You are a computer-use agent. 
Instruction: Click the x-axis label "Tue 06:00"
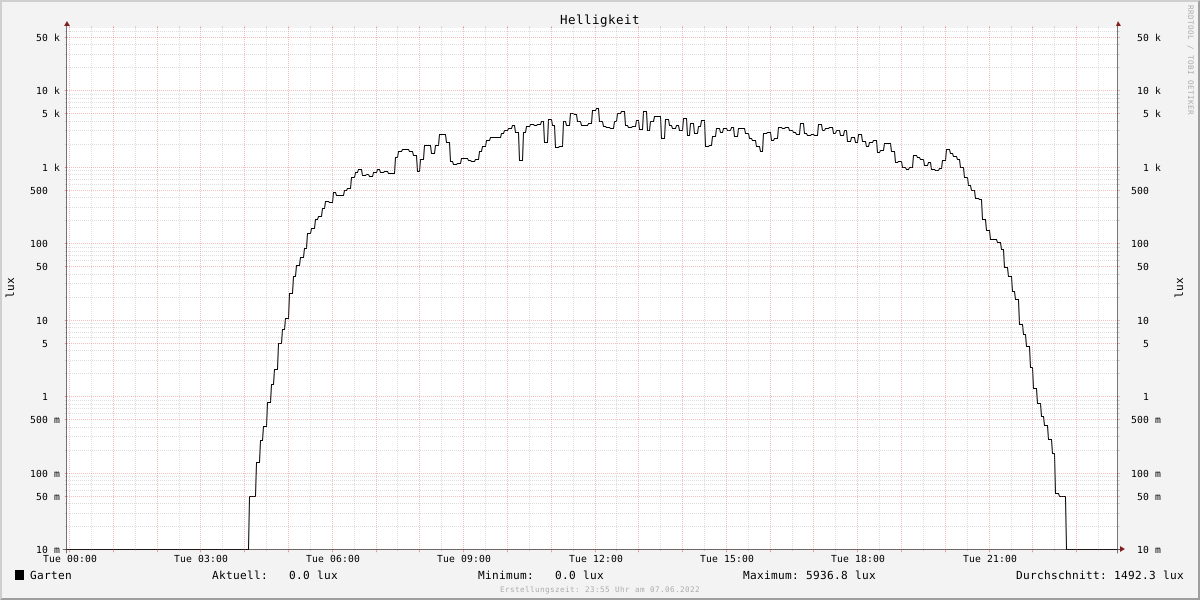(333, 559)
